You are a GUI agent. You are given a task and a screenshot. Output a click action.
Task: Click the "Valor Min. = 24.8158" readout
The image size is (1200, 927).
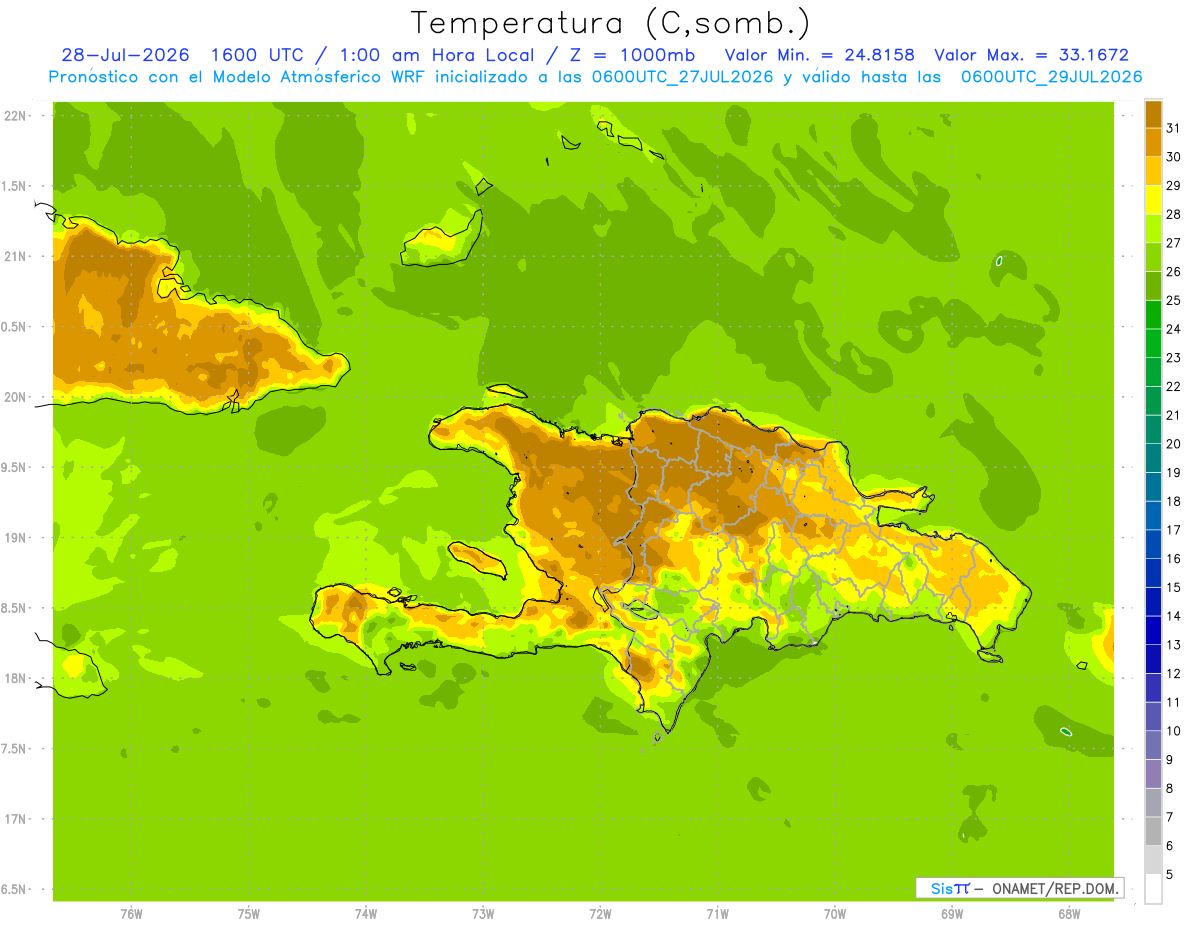click(820, 55)
